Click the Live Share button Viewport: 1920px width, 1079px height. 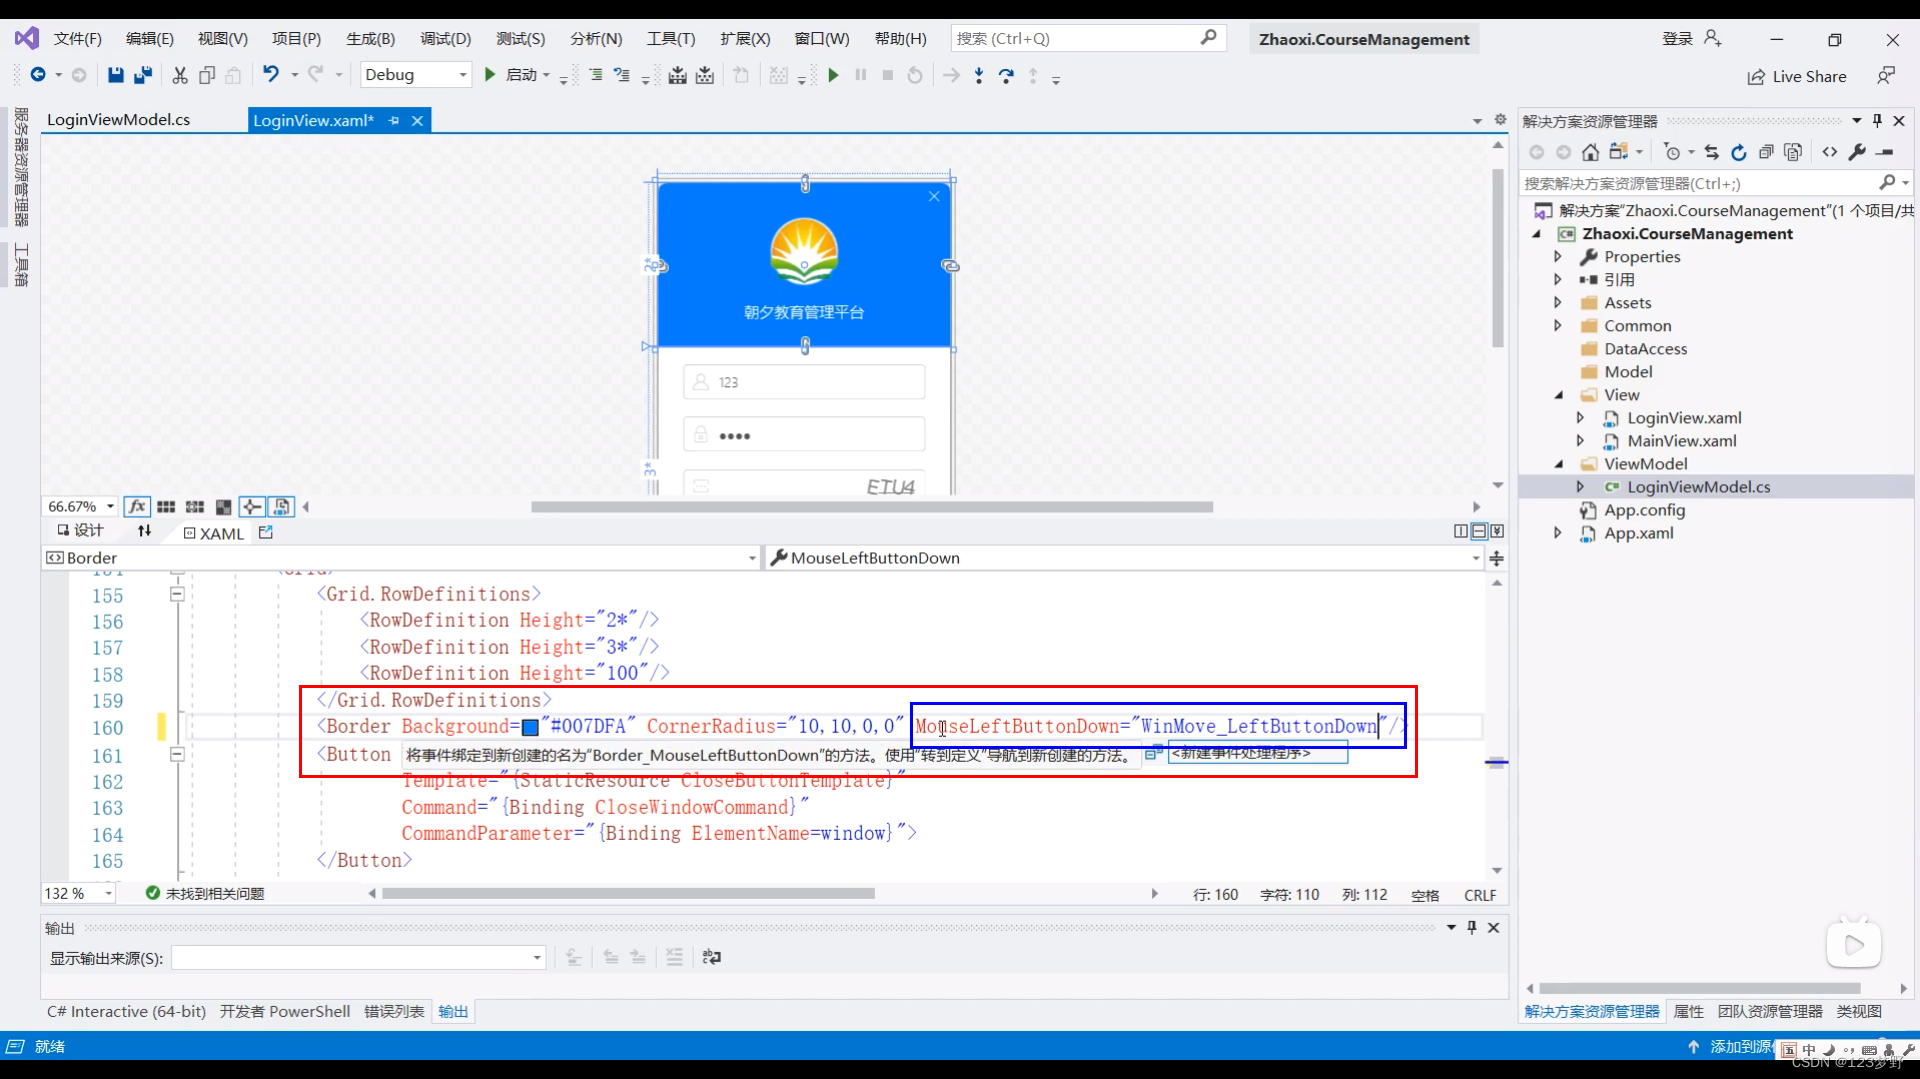[1797, 77]
